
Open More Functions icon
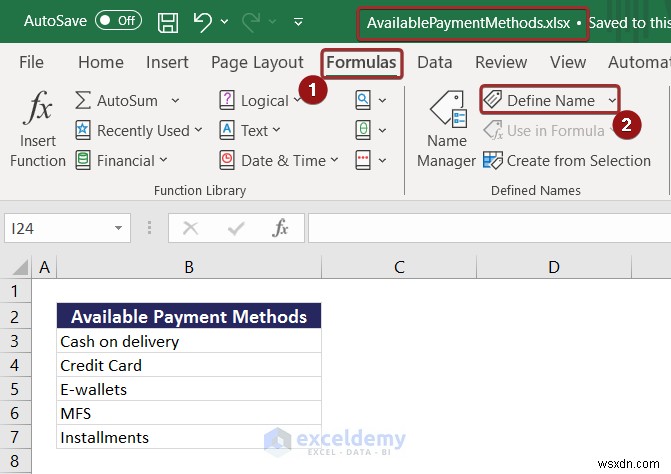(x=363, y=160)
